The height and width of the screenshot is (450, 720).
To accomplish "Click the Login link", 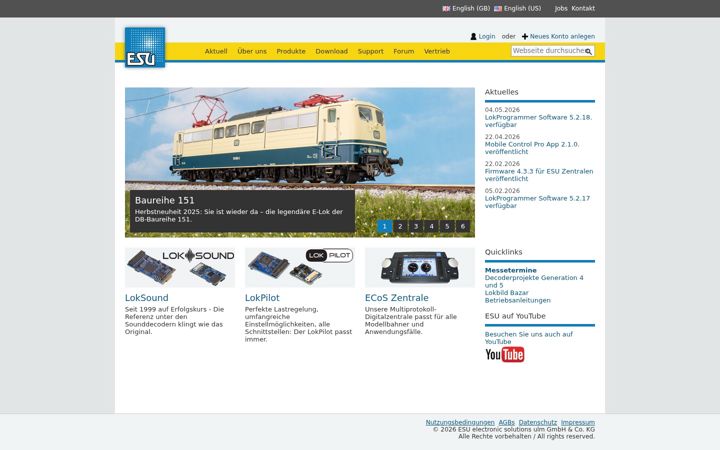I will [487, 36].
